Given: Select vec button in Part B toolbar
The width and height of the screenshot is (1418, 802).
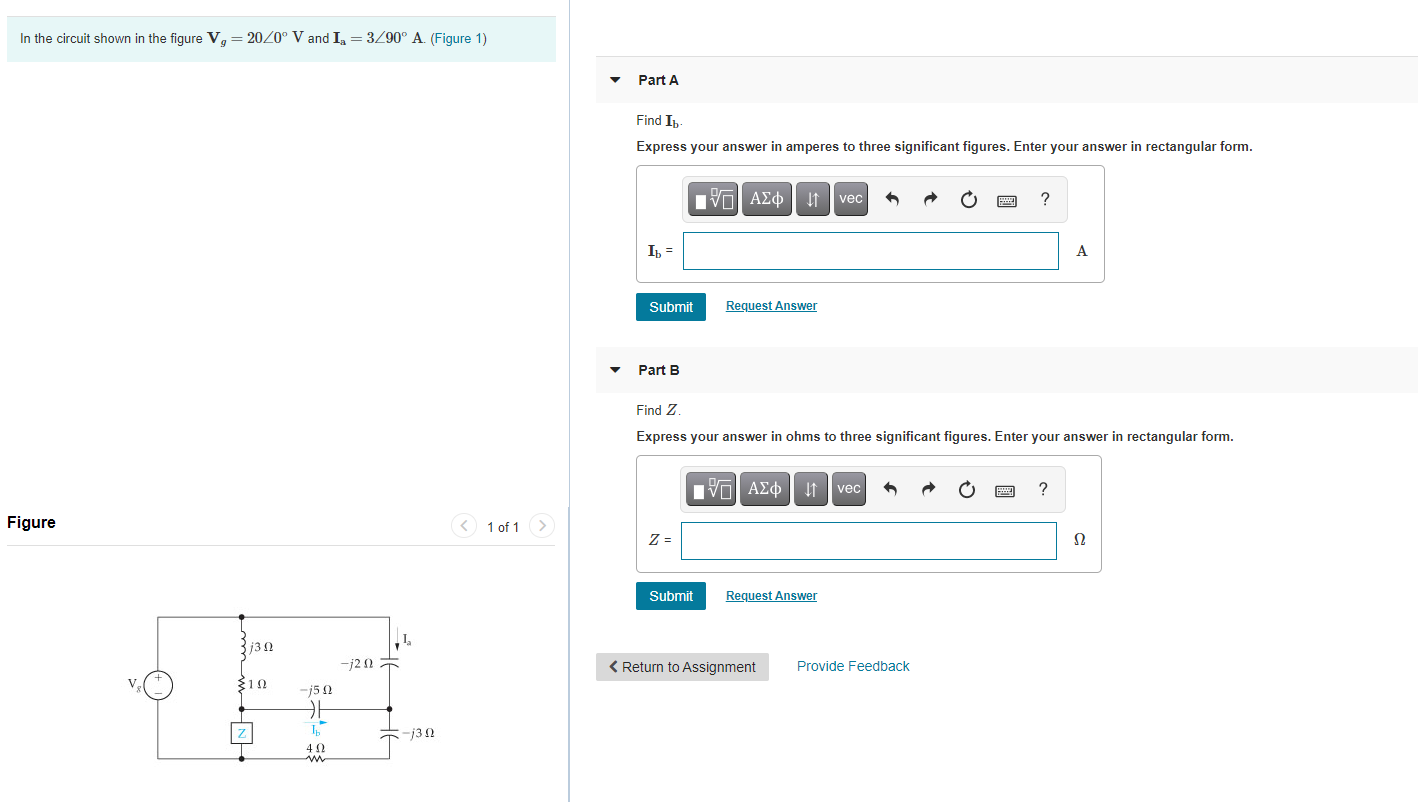Looking at the screenshot, I should click(x=849, y=489).
